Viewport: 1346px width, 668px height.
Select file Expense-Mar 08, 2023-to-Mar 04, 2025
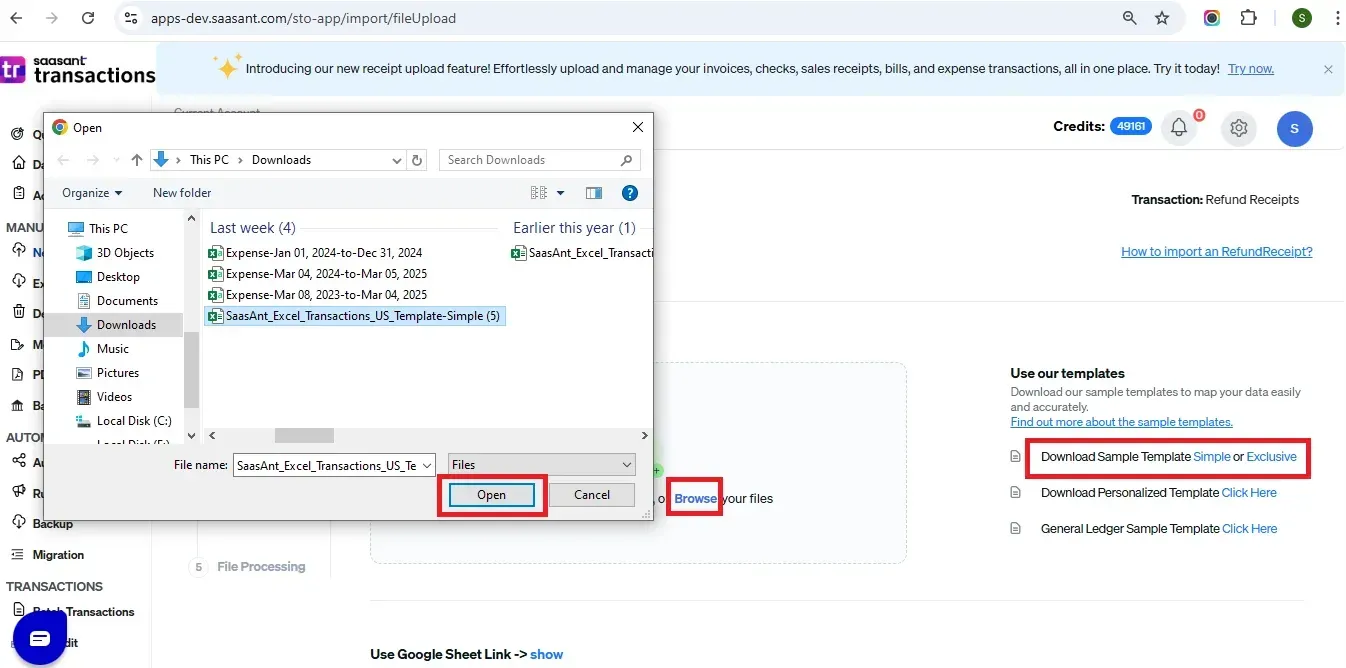(317, 295)
